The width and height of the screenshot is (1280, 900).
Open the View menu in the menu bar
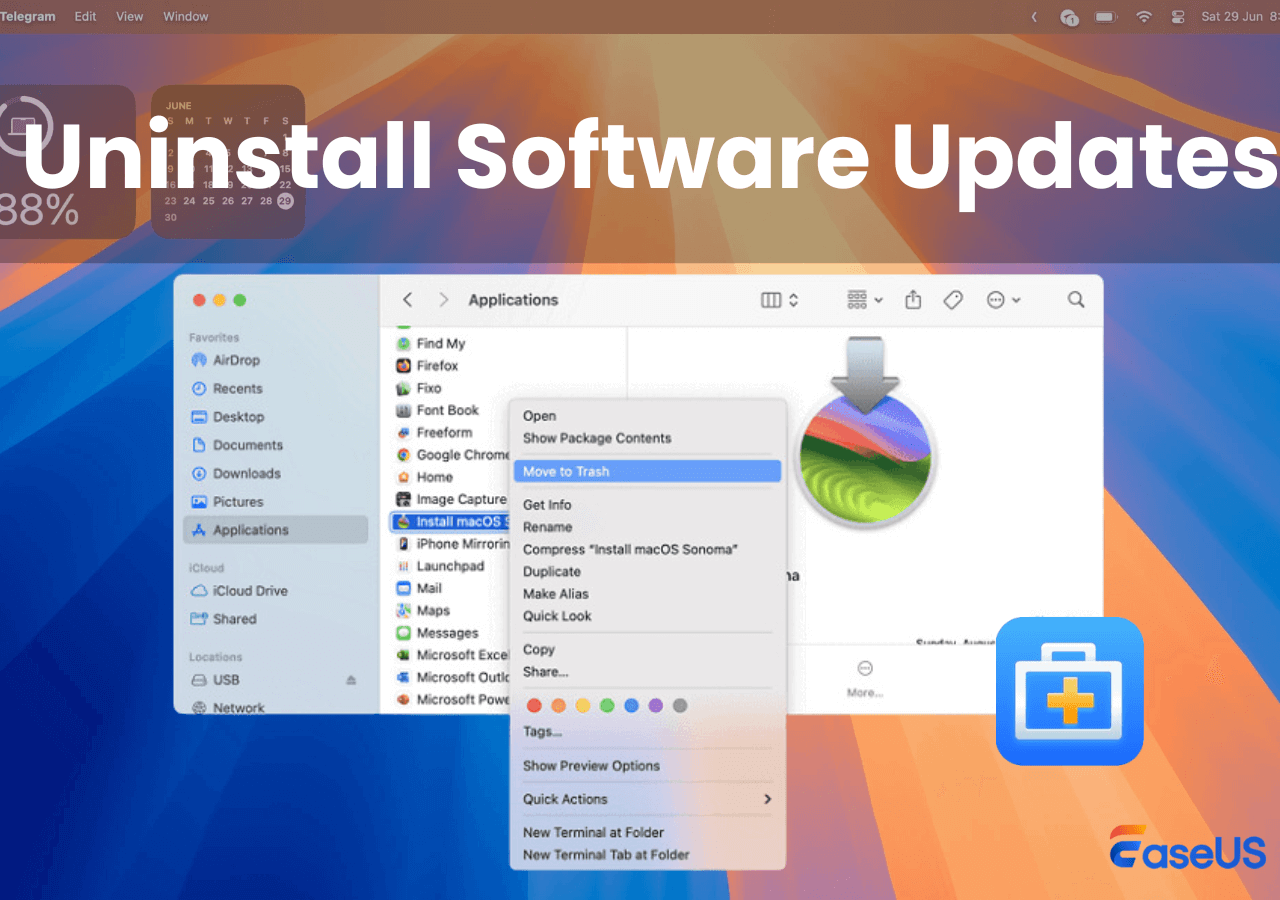[130, 16]
